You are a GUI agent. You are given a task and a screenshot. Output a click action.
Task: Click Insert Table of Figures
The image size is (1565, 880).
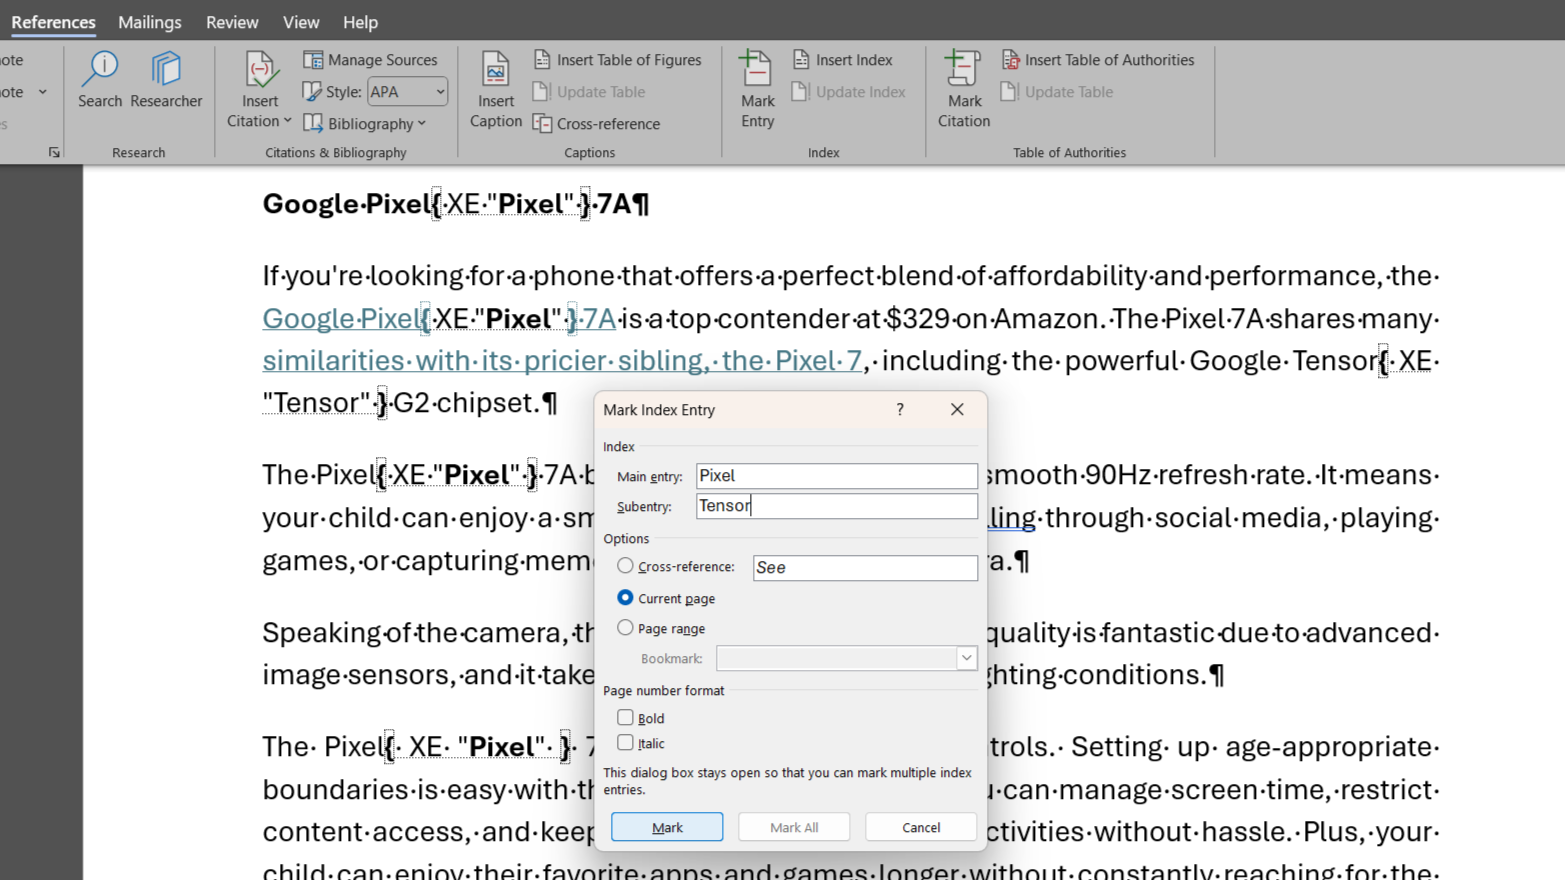[x=617, y=60]
